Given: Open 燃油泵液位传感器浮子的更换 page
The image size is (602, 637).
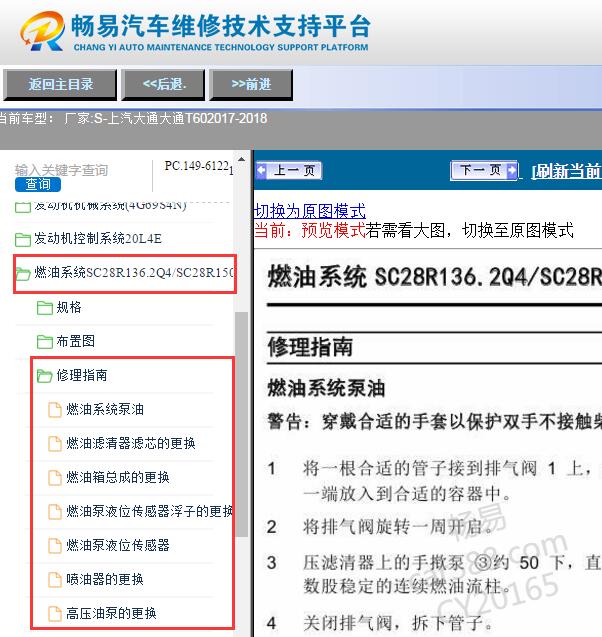Looking at the screenshot, I should click(149, 511).
